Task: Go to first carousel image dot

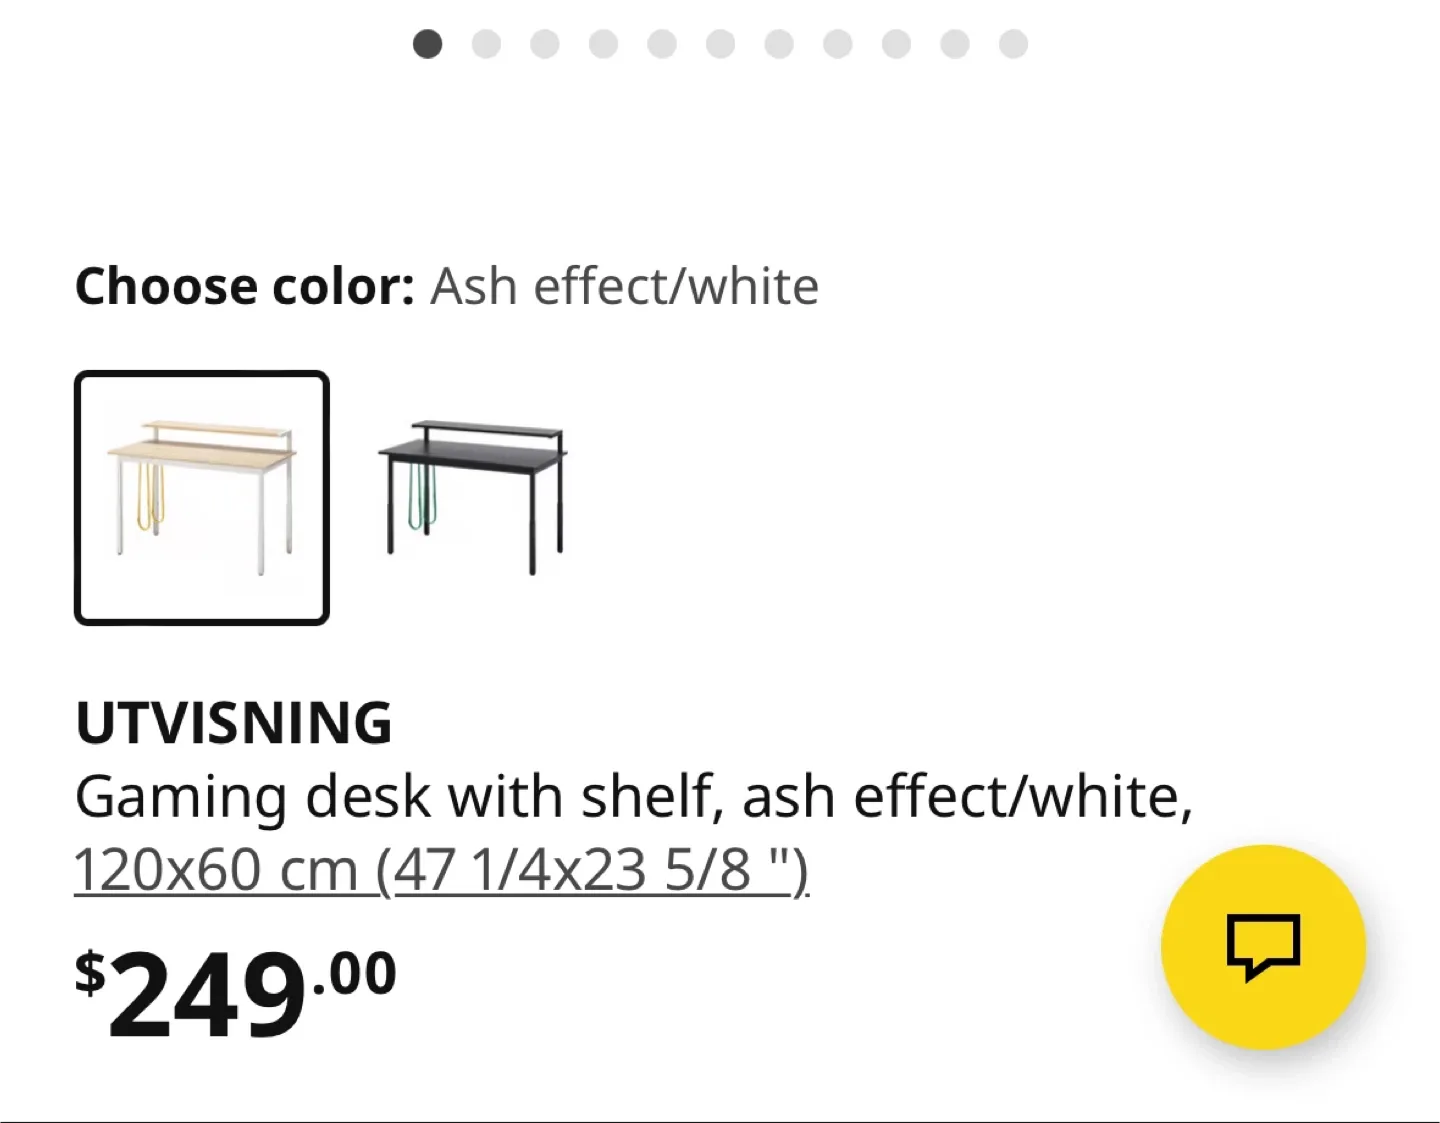Action: (x=428, y=44)
